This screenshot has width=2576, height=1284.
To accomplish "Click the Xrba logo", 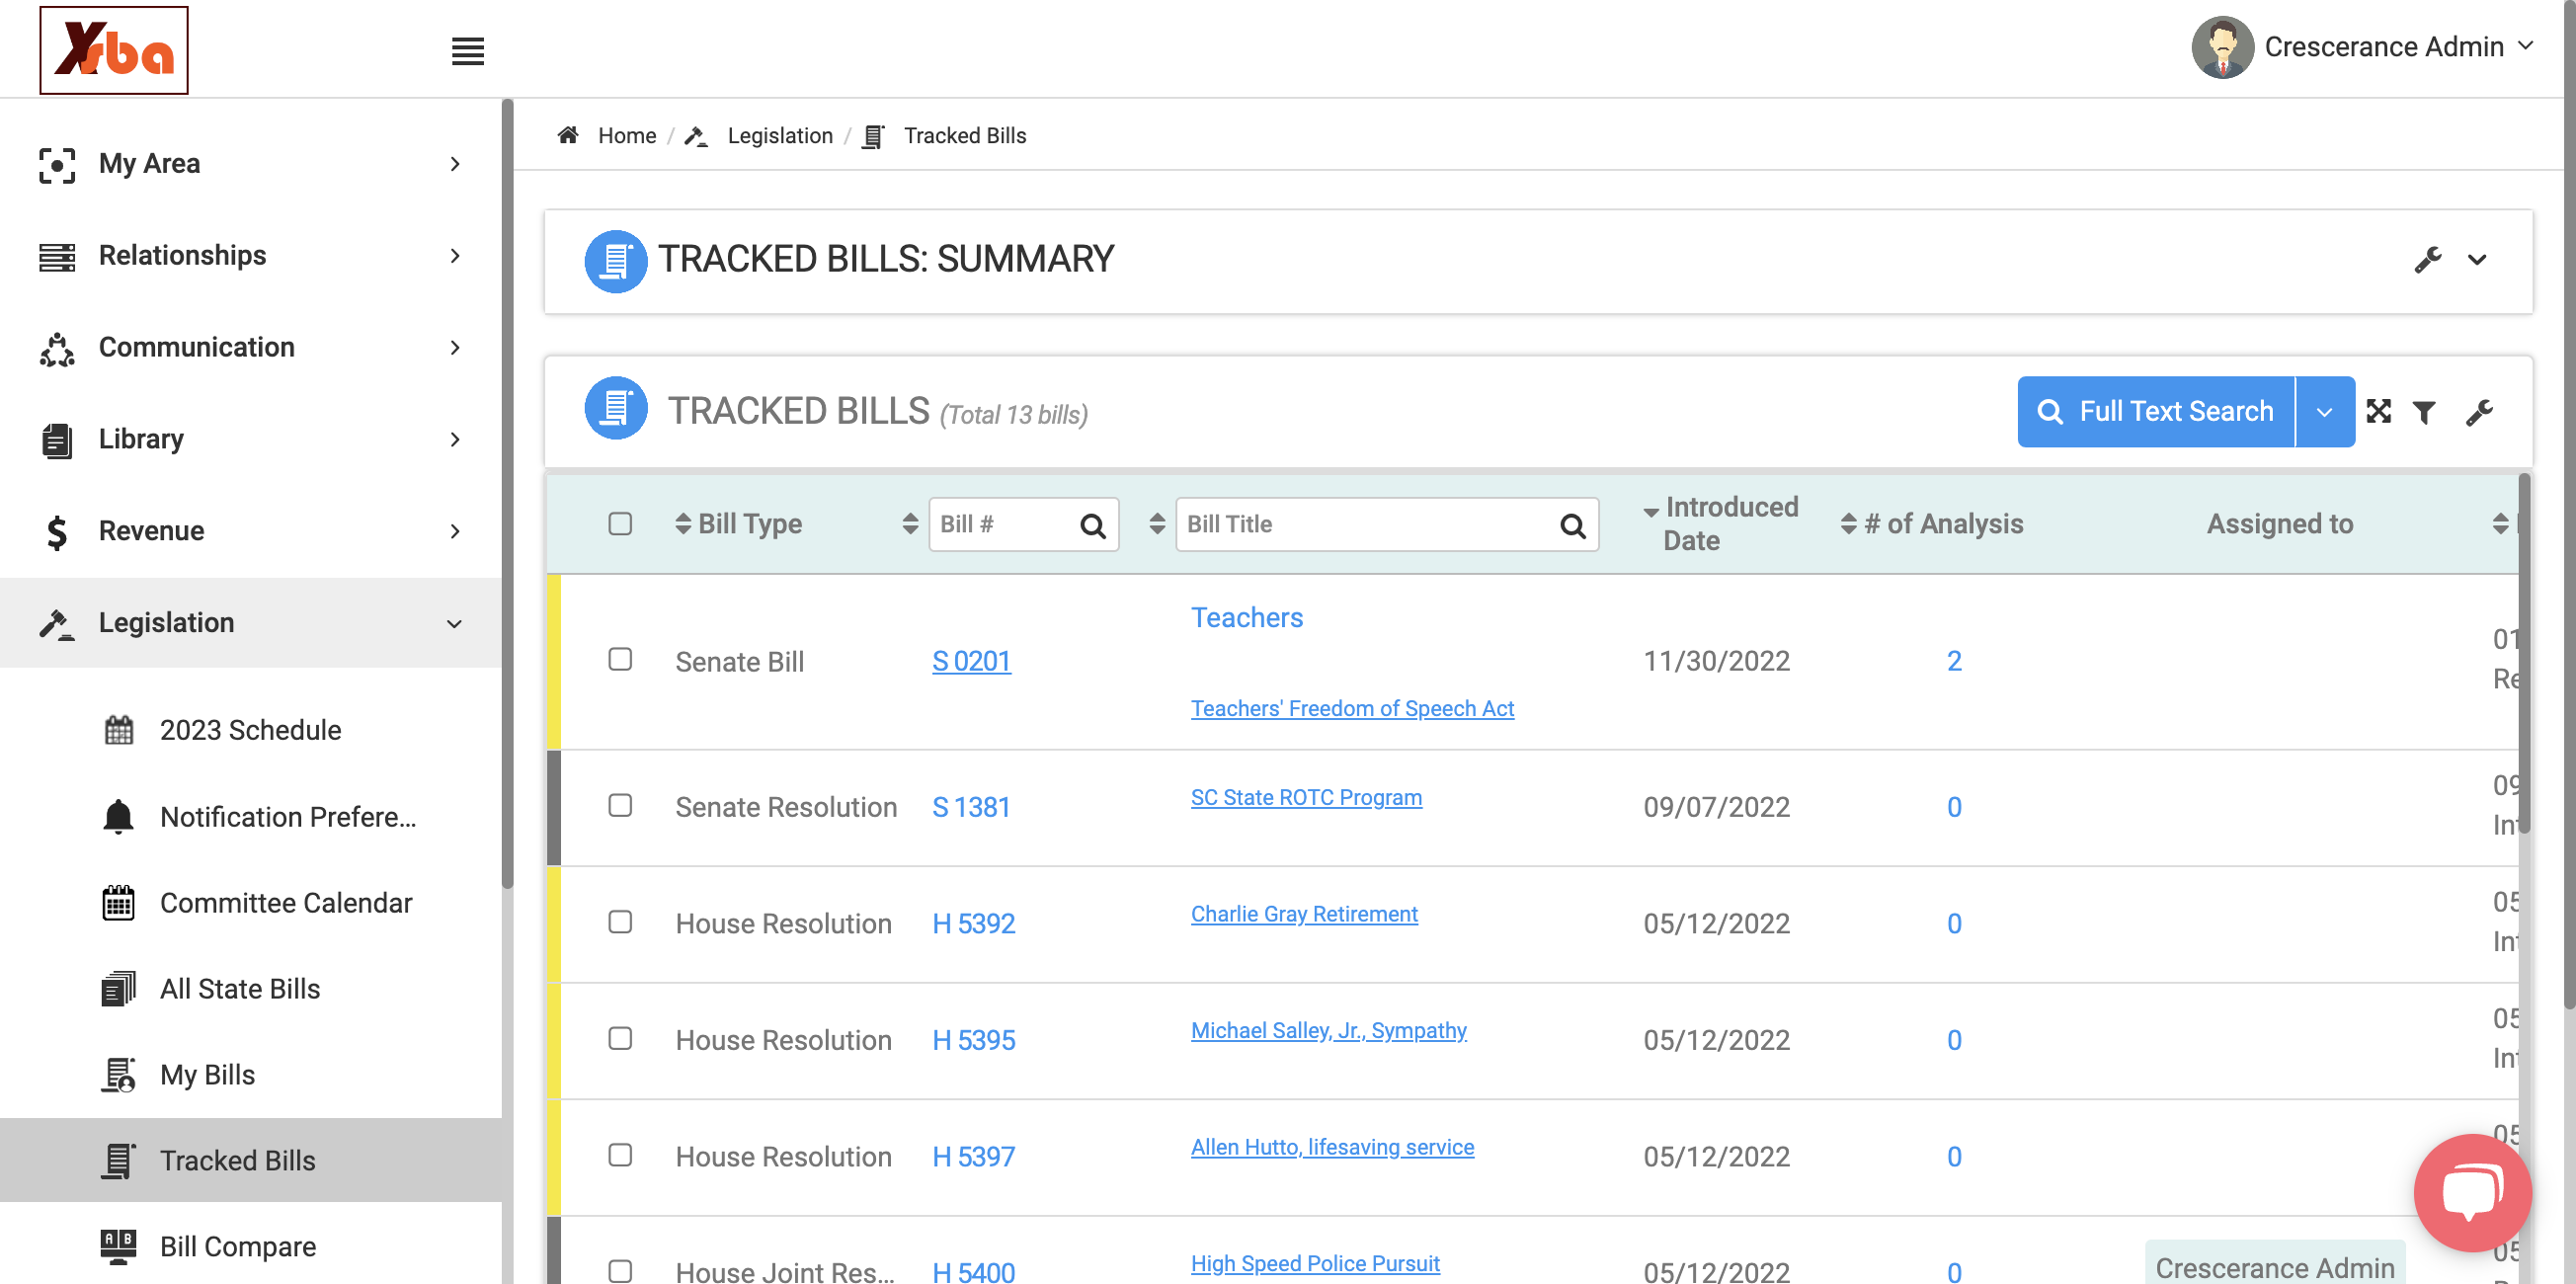I will pyautogui.click(x=114, y=50).
